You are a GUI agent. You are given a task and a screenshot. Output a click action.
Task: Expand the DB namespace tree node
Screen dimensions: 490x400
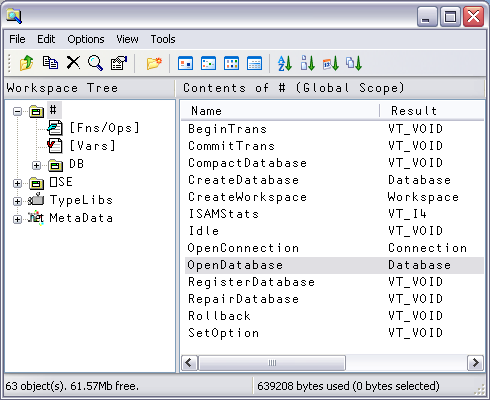point(37,165)
